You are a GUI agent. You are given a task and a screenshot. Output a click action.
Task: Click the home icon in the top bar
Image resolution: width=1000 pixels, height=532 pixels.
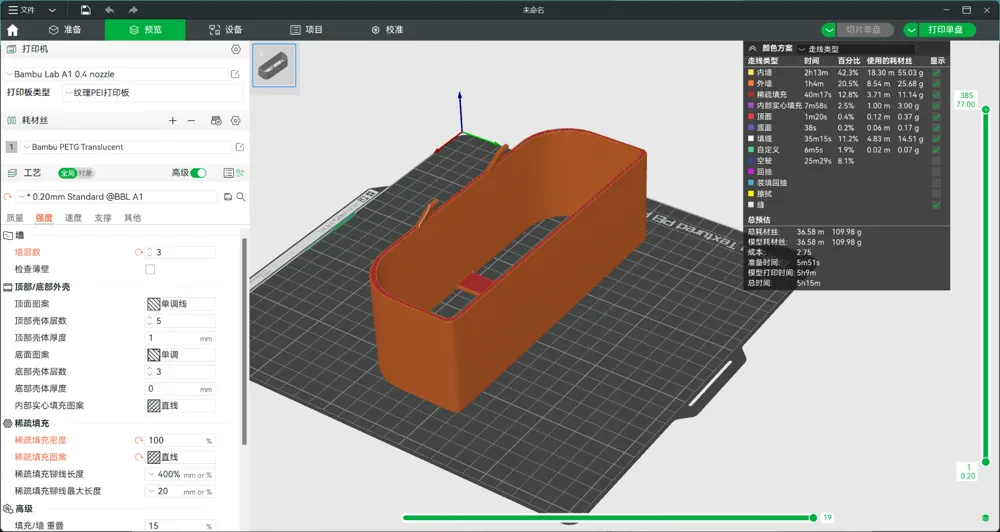click(13, 30)
